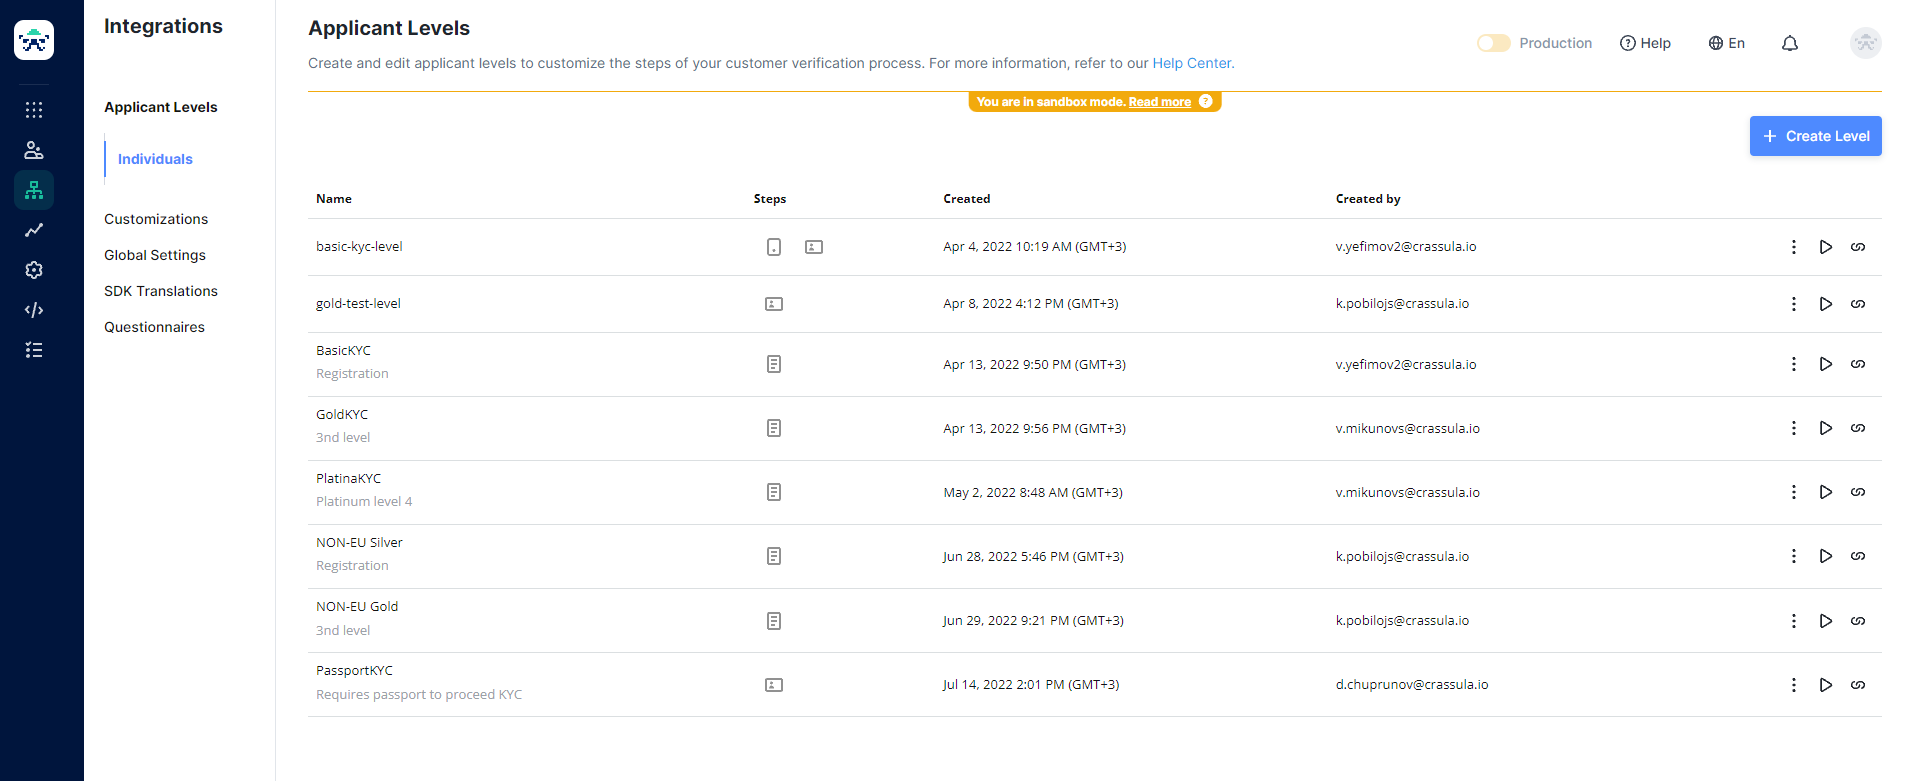The image size is (1914, 781).
Task: Click the play icon for basic-kyc-level
Action: [x=1825, y=247]
